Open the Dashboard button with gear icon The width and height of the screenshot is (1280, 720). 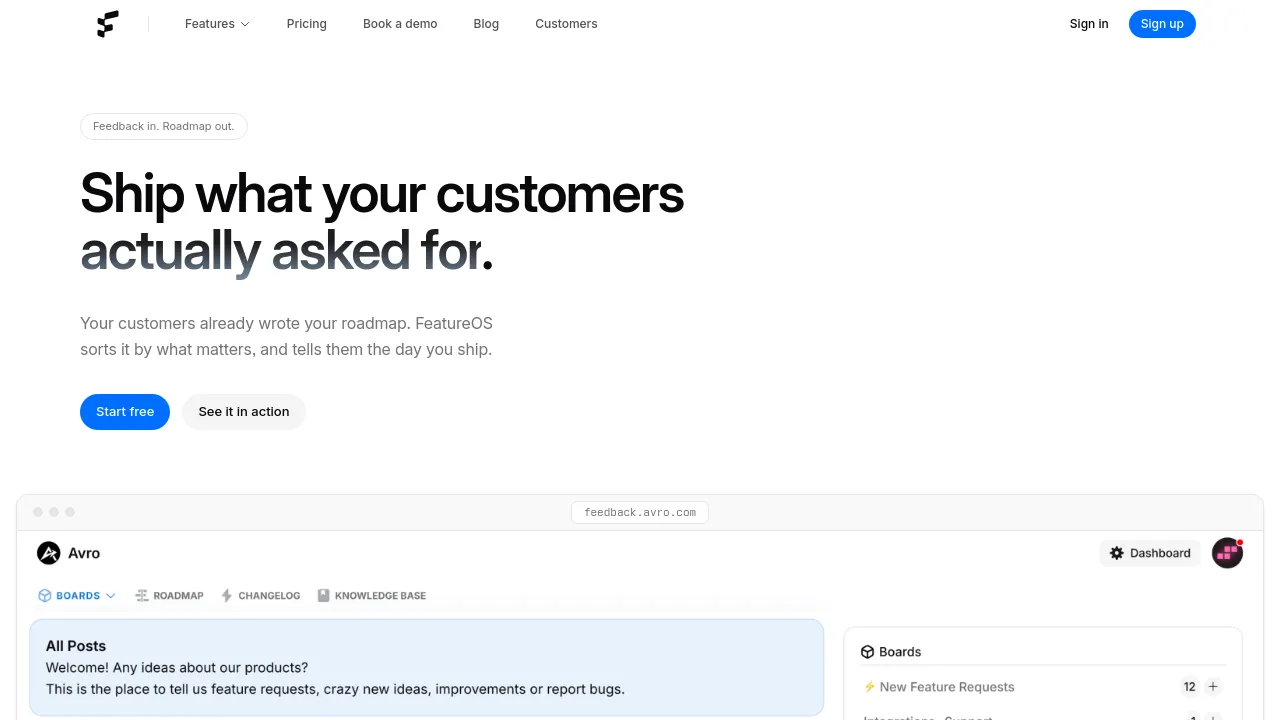coord(1150,553)
